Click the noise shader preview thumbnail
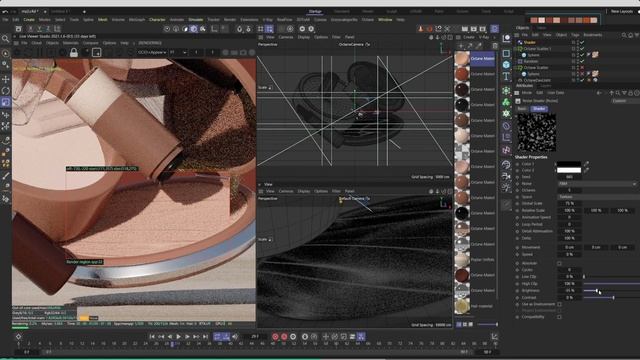The width and height of the screenshot is (640, 360). click(537, 132)
